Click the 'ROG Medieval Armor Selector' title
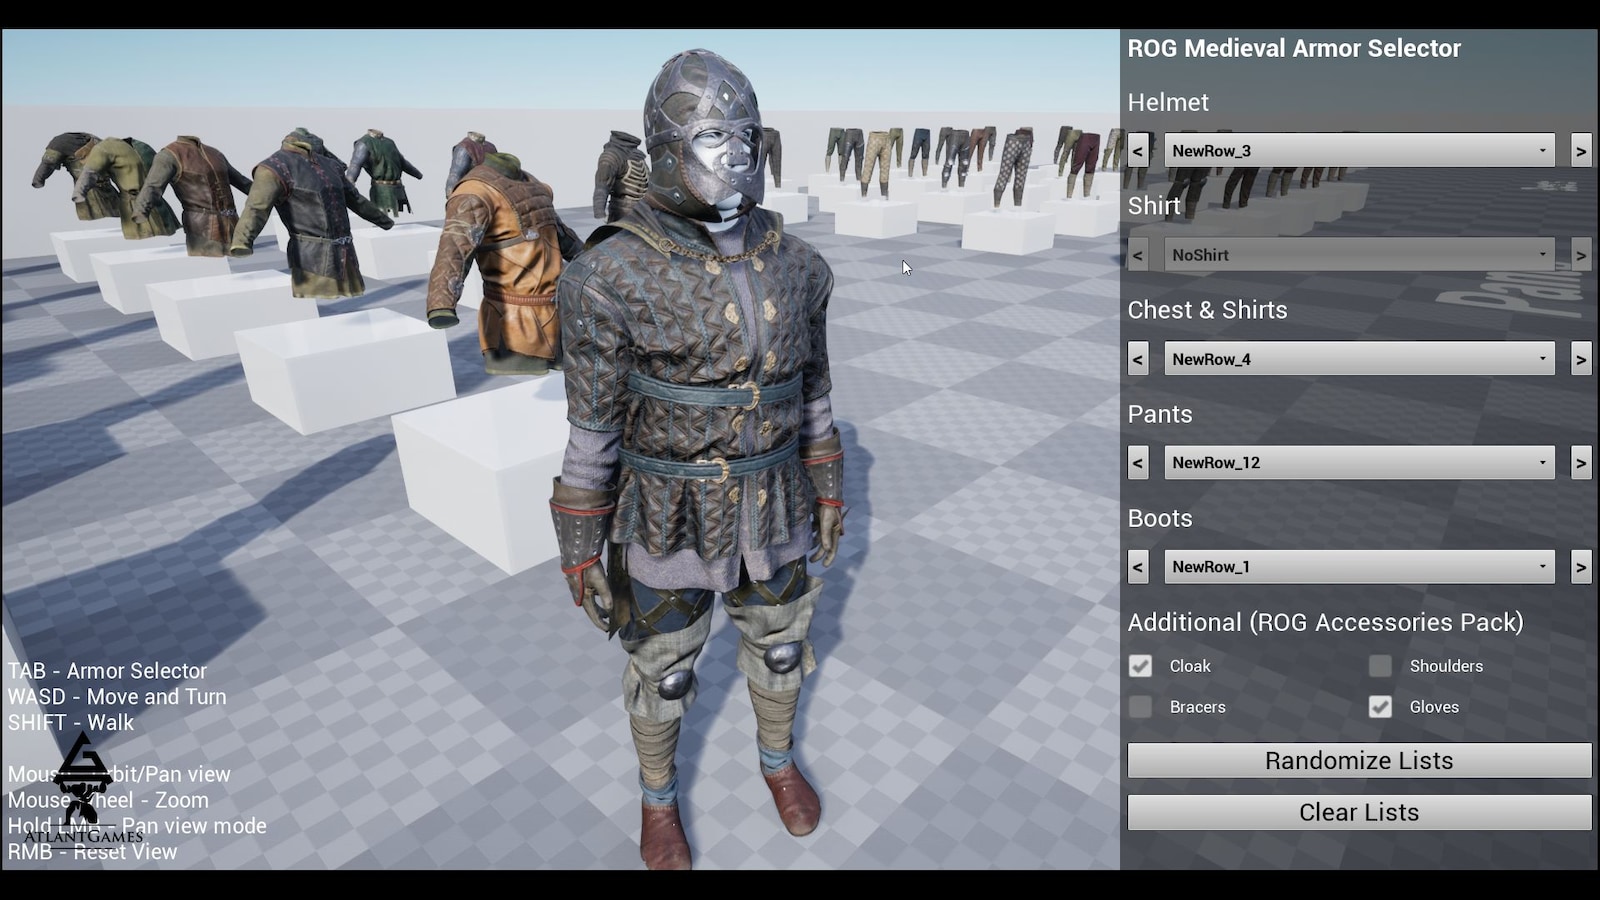 1294,48
